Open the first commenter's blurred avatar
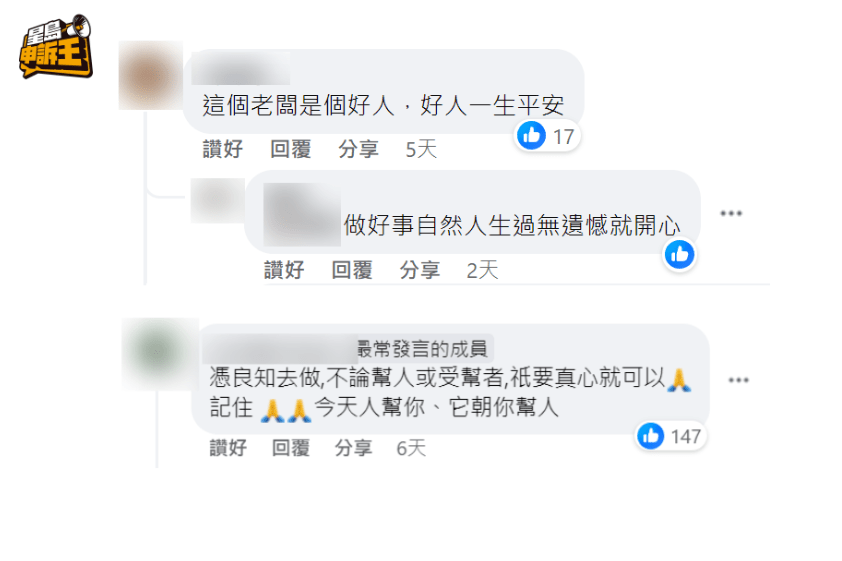 coord(150,75)
